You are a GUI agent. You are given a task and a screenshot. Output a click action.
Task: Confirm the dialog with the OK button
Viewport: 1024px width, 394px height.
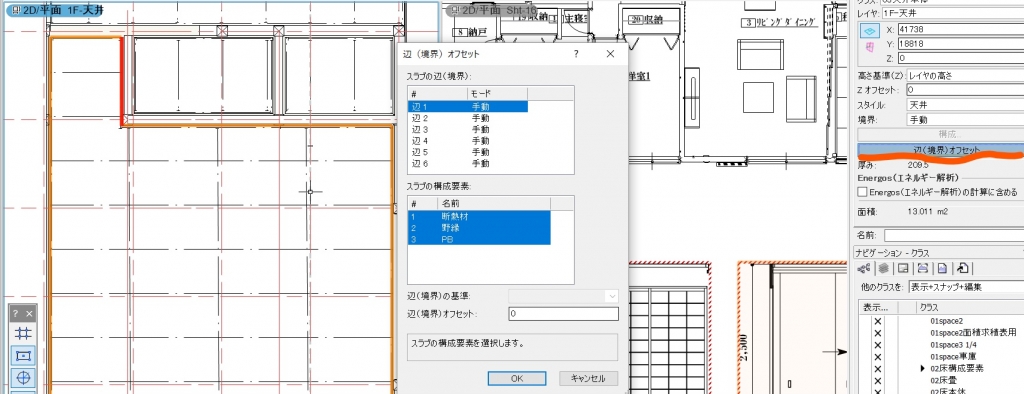[x=517, y=378]
